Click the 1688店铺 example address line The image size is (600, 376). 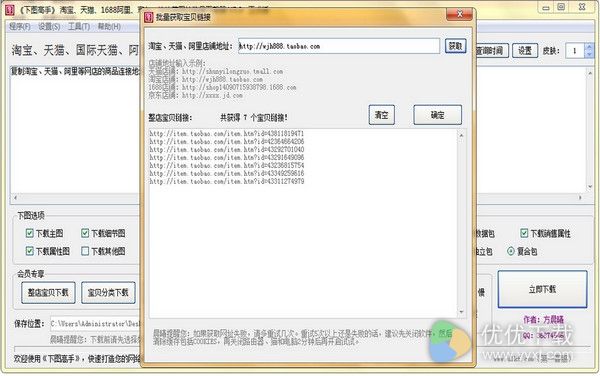[222, 88]
